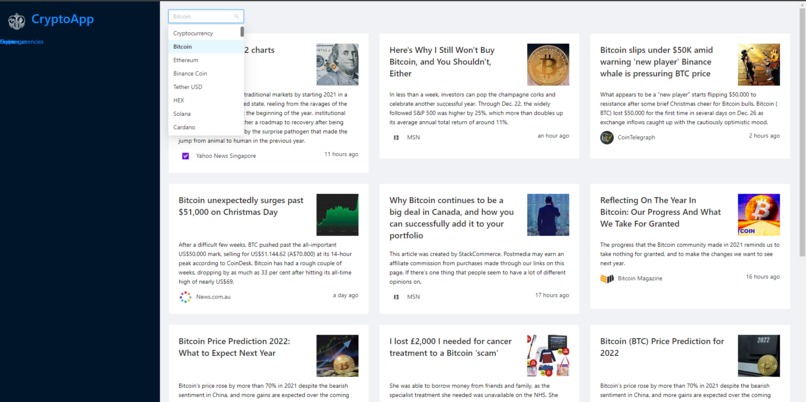Click the "17 hours ago" timestamp
Screen dimensions: 806x402
pos(552,295)
